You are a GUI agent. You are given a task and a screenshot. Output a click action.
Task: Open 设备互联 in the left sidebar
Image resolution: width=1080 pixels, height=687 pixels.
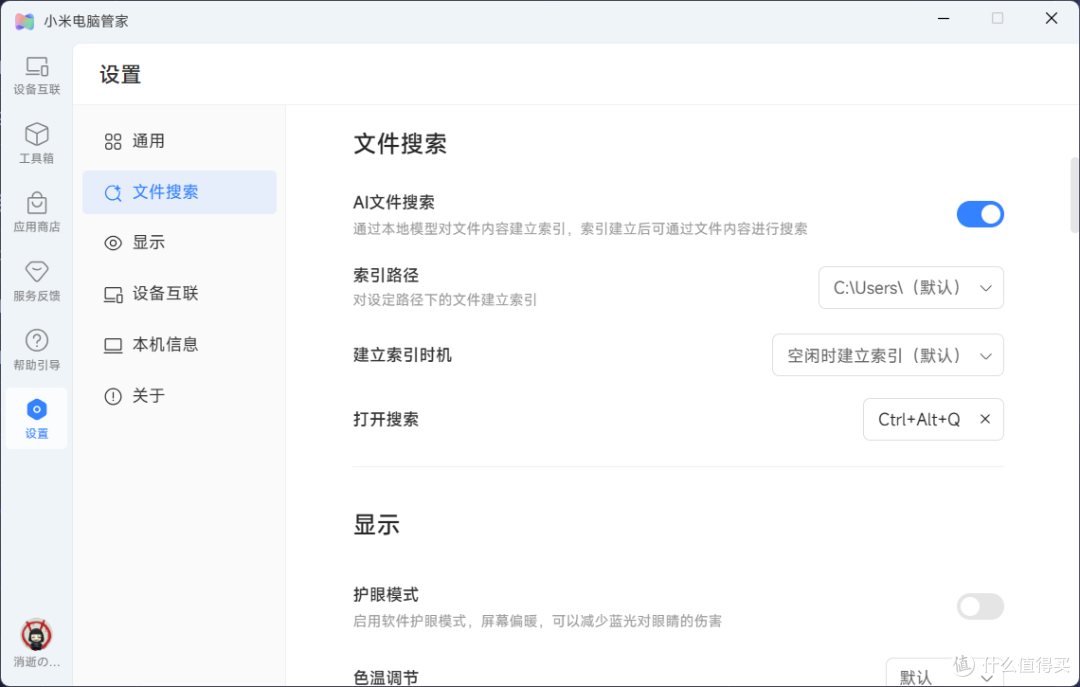pos(37,75)
